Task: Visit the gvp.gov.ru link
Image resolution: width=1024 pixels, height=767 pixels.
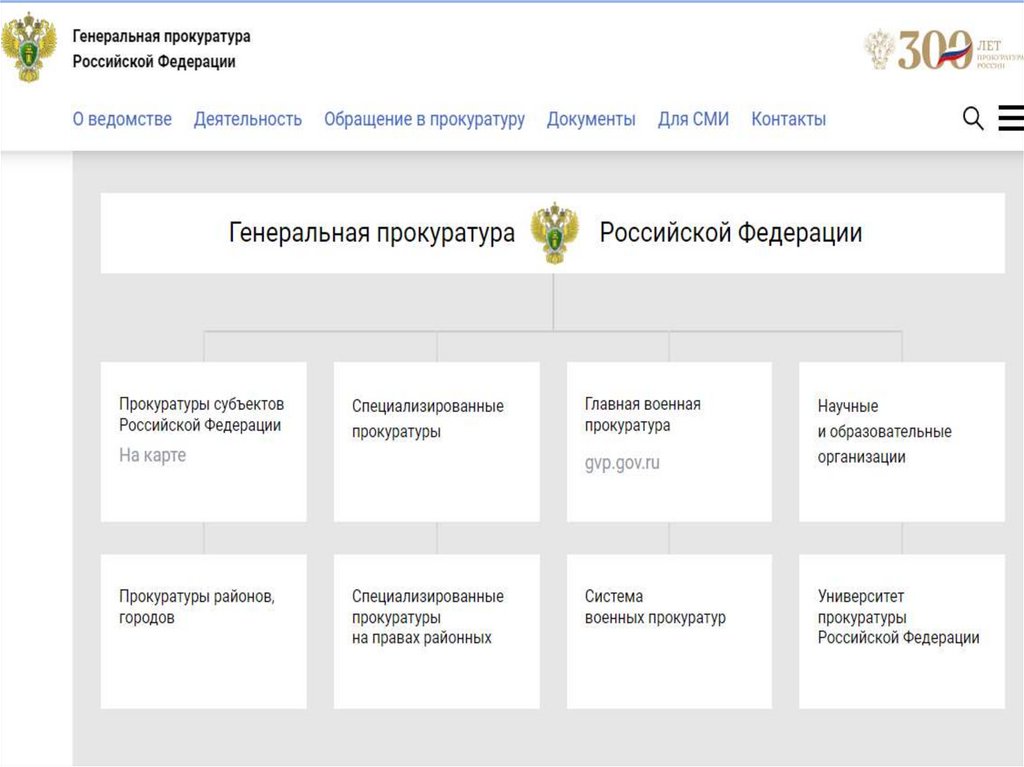Action: point(622,463)
